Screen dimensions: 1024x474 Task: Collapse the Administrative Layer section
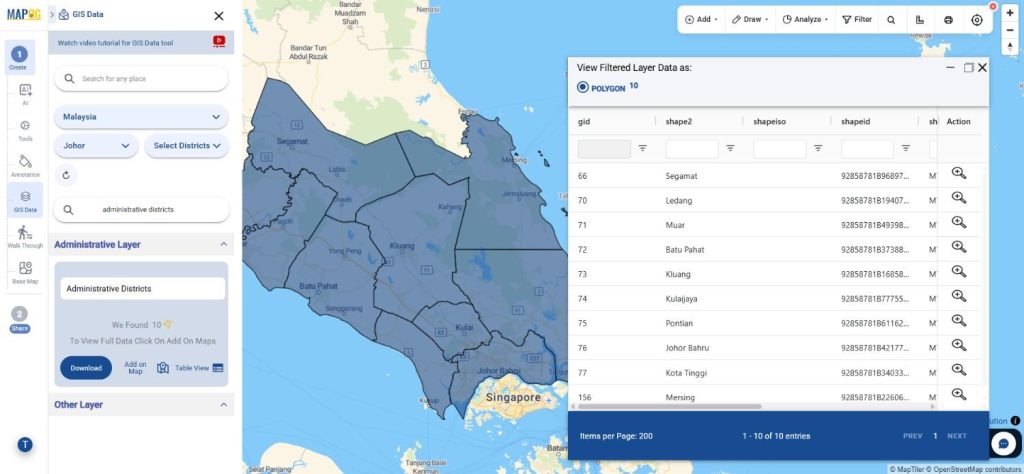(223, 244)
